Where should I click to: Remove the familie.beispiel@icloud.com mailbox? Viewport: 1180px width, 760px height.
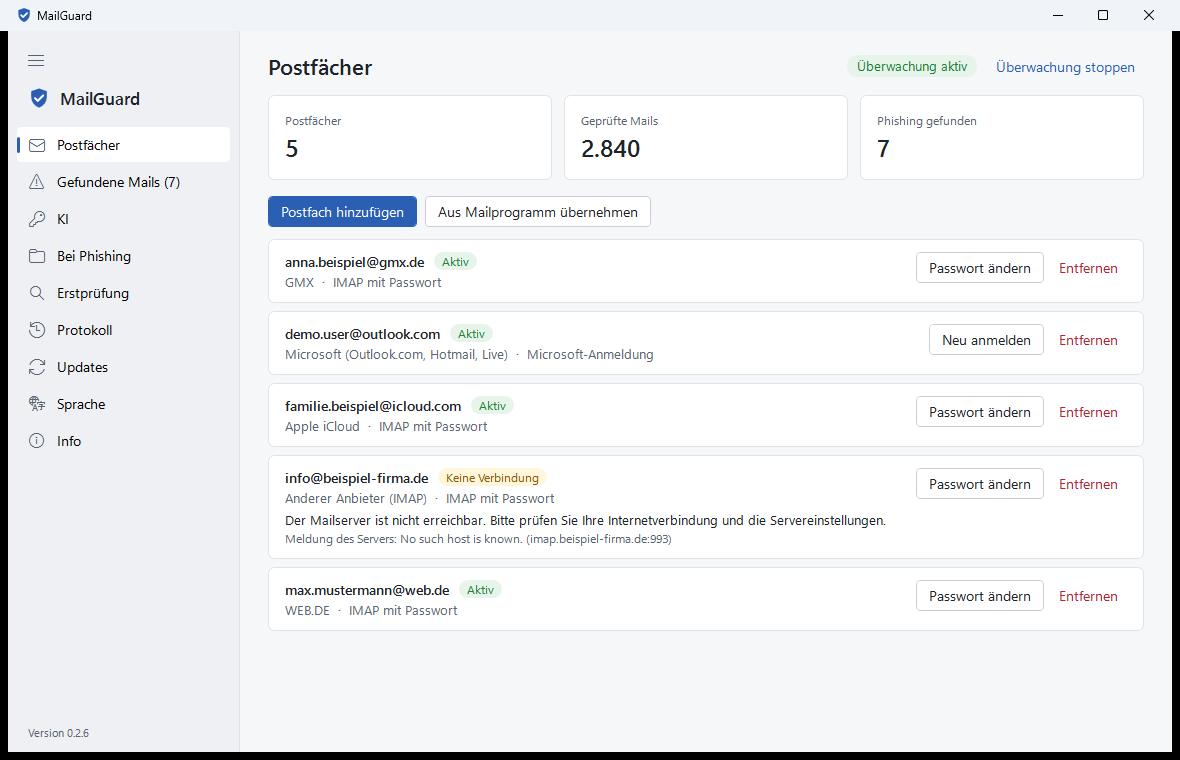click(1088, 412)
